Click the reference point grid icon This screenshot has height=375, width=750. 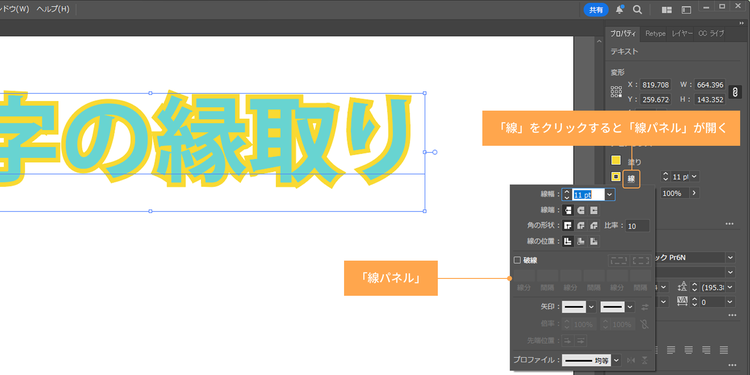pos(617,91)
